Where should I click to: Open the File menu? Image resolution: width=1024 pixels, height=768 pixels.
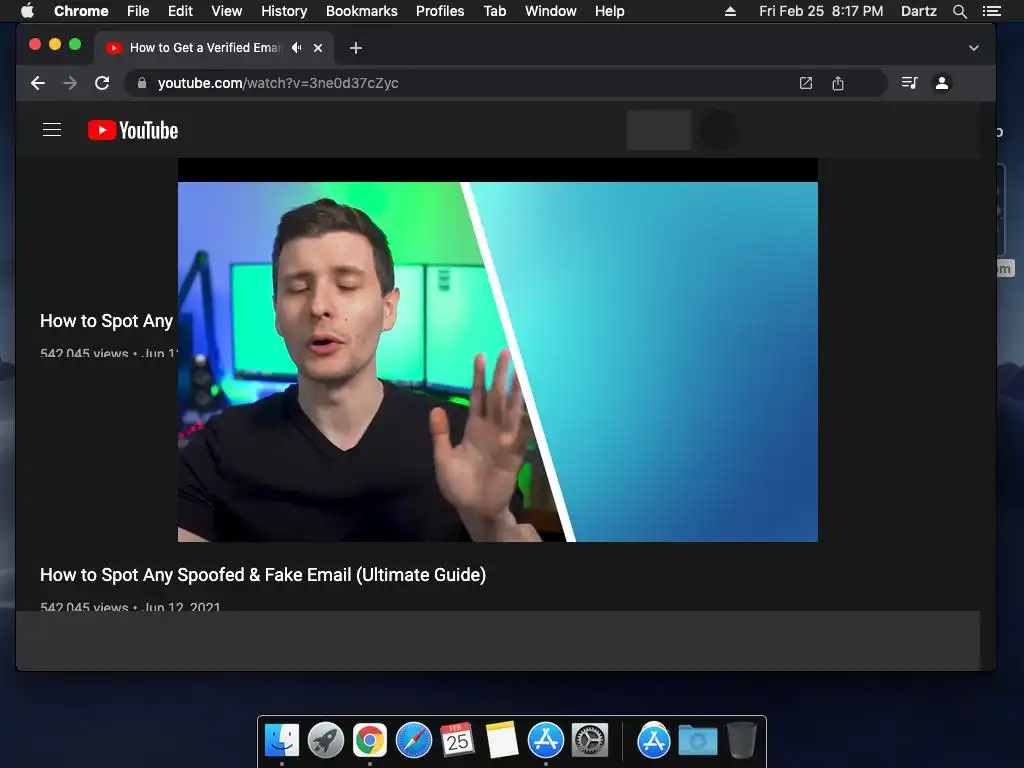(x=138, y=11)
